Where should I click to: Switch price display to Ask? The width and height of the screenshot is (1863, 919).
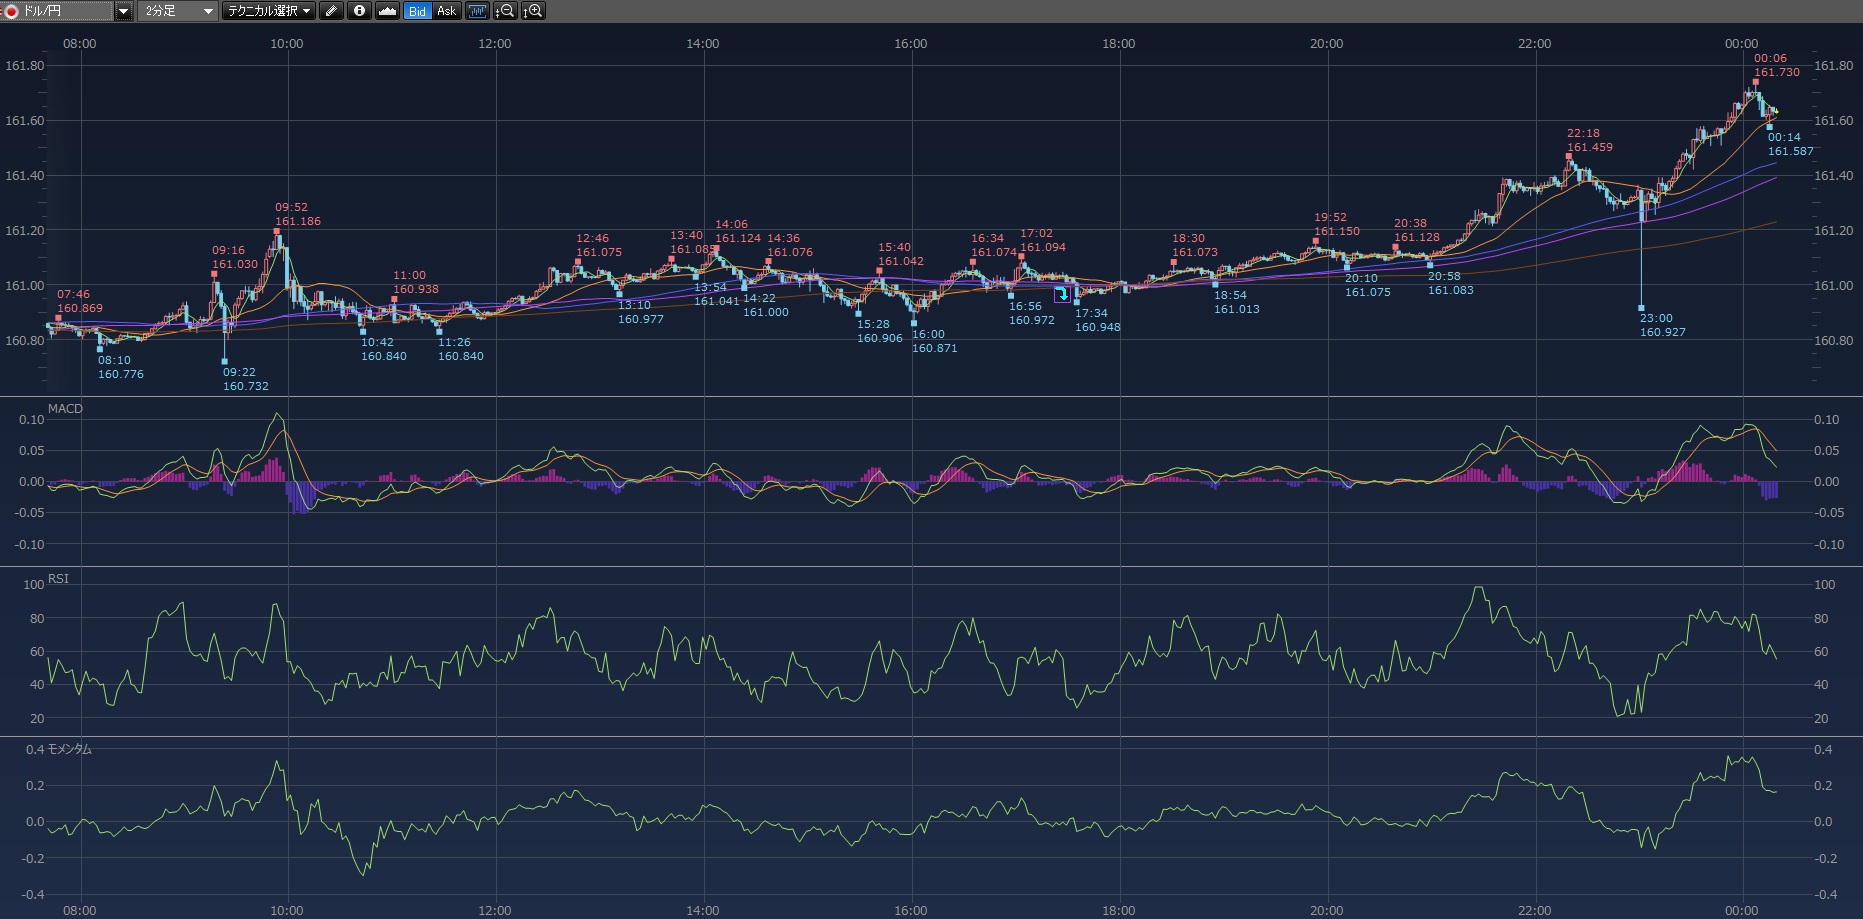446,11
